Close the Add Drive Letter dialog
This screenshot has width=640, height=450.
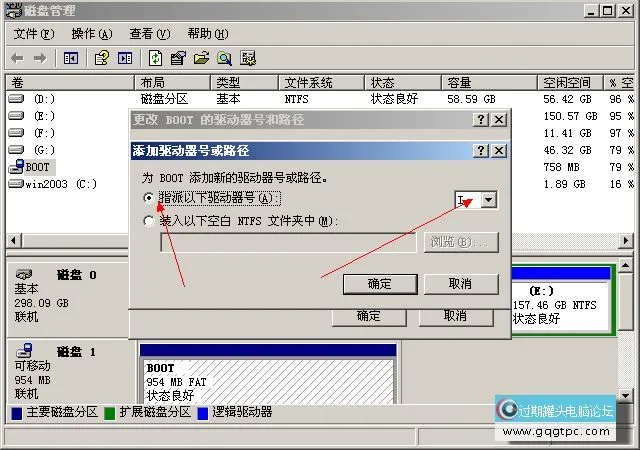point(499,151)
